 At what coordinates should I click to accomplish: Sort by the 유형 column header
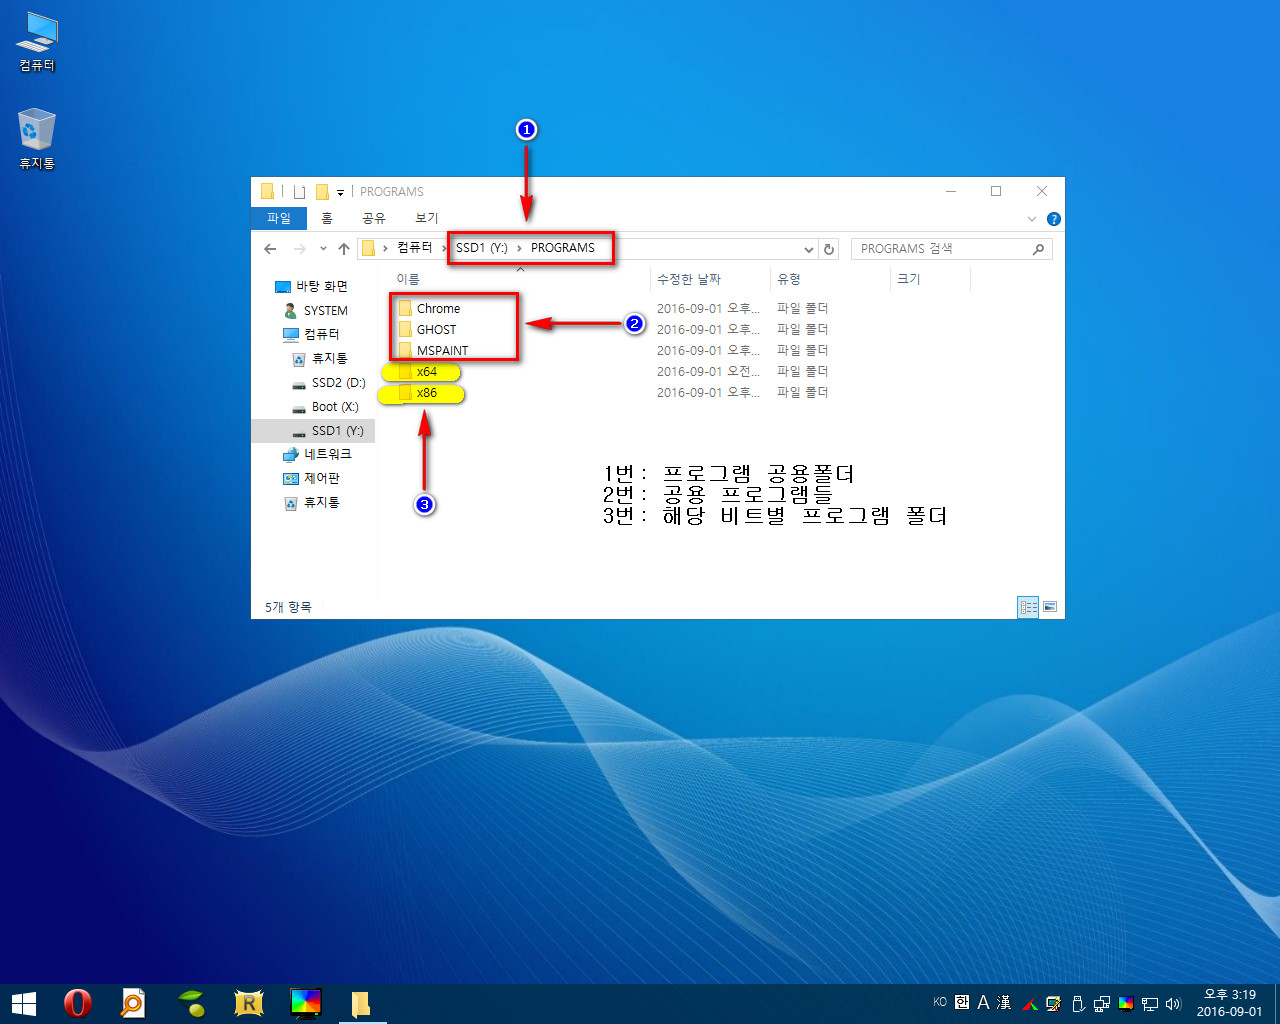[789, 280]
